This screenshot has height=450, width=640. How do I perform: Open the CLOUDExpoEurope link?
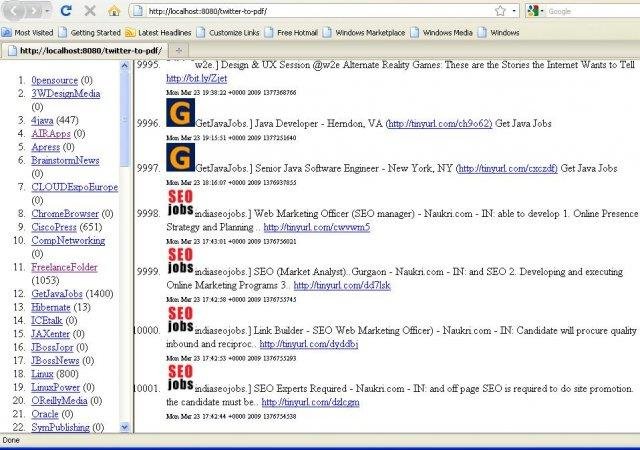[x=75, y=187]
